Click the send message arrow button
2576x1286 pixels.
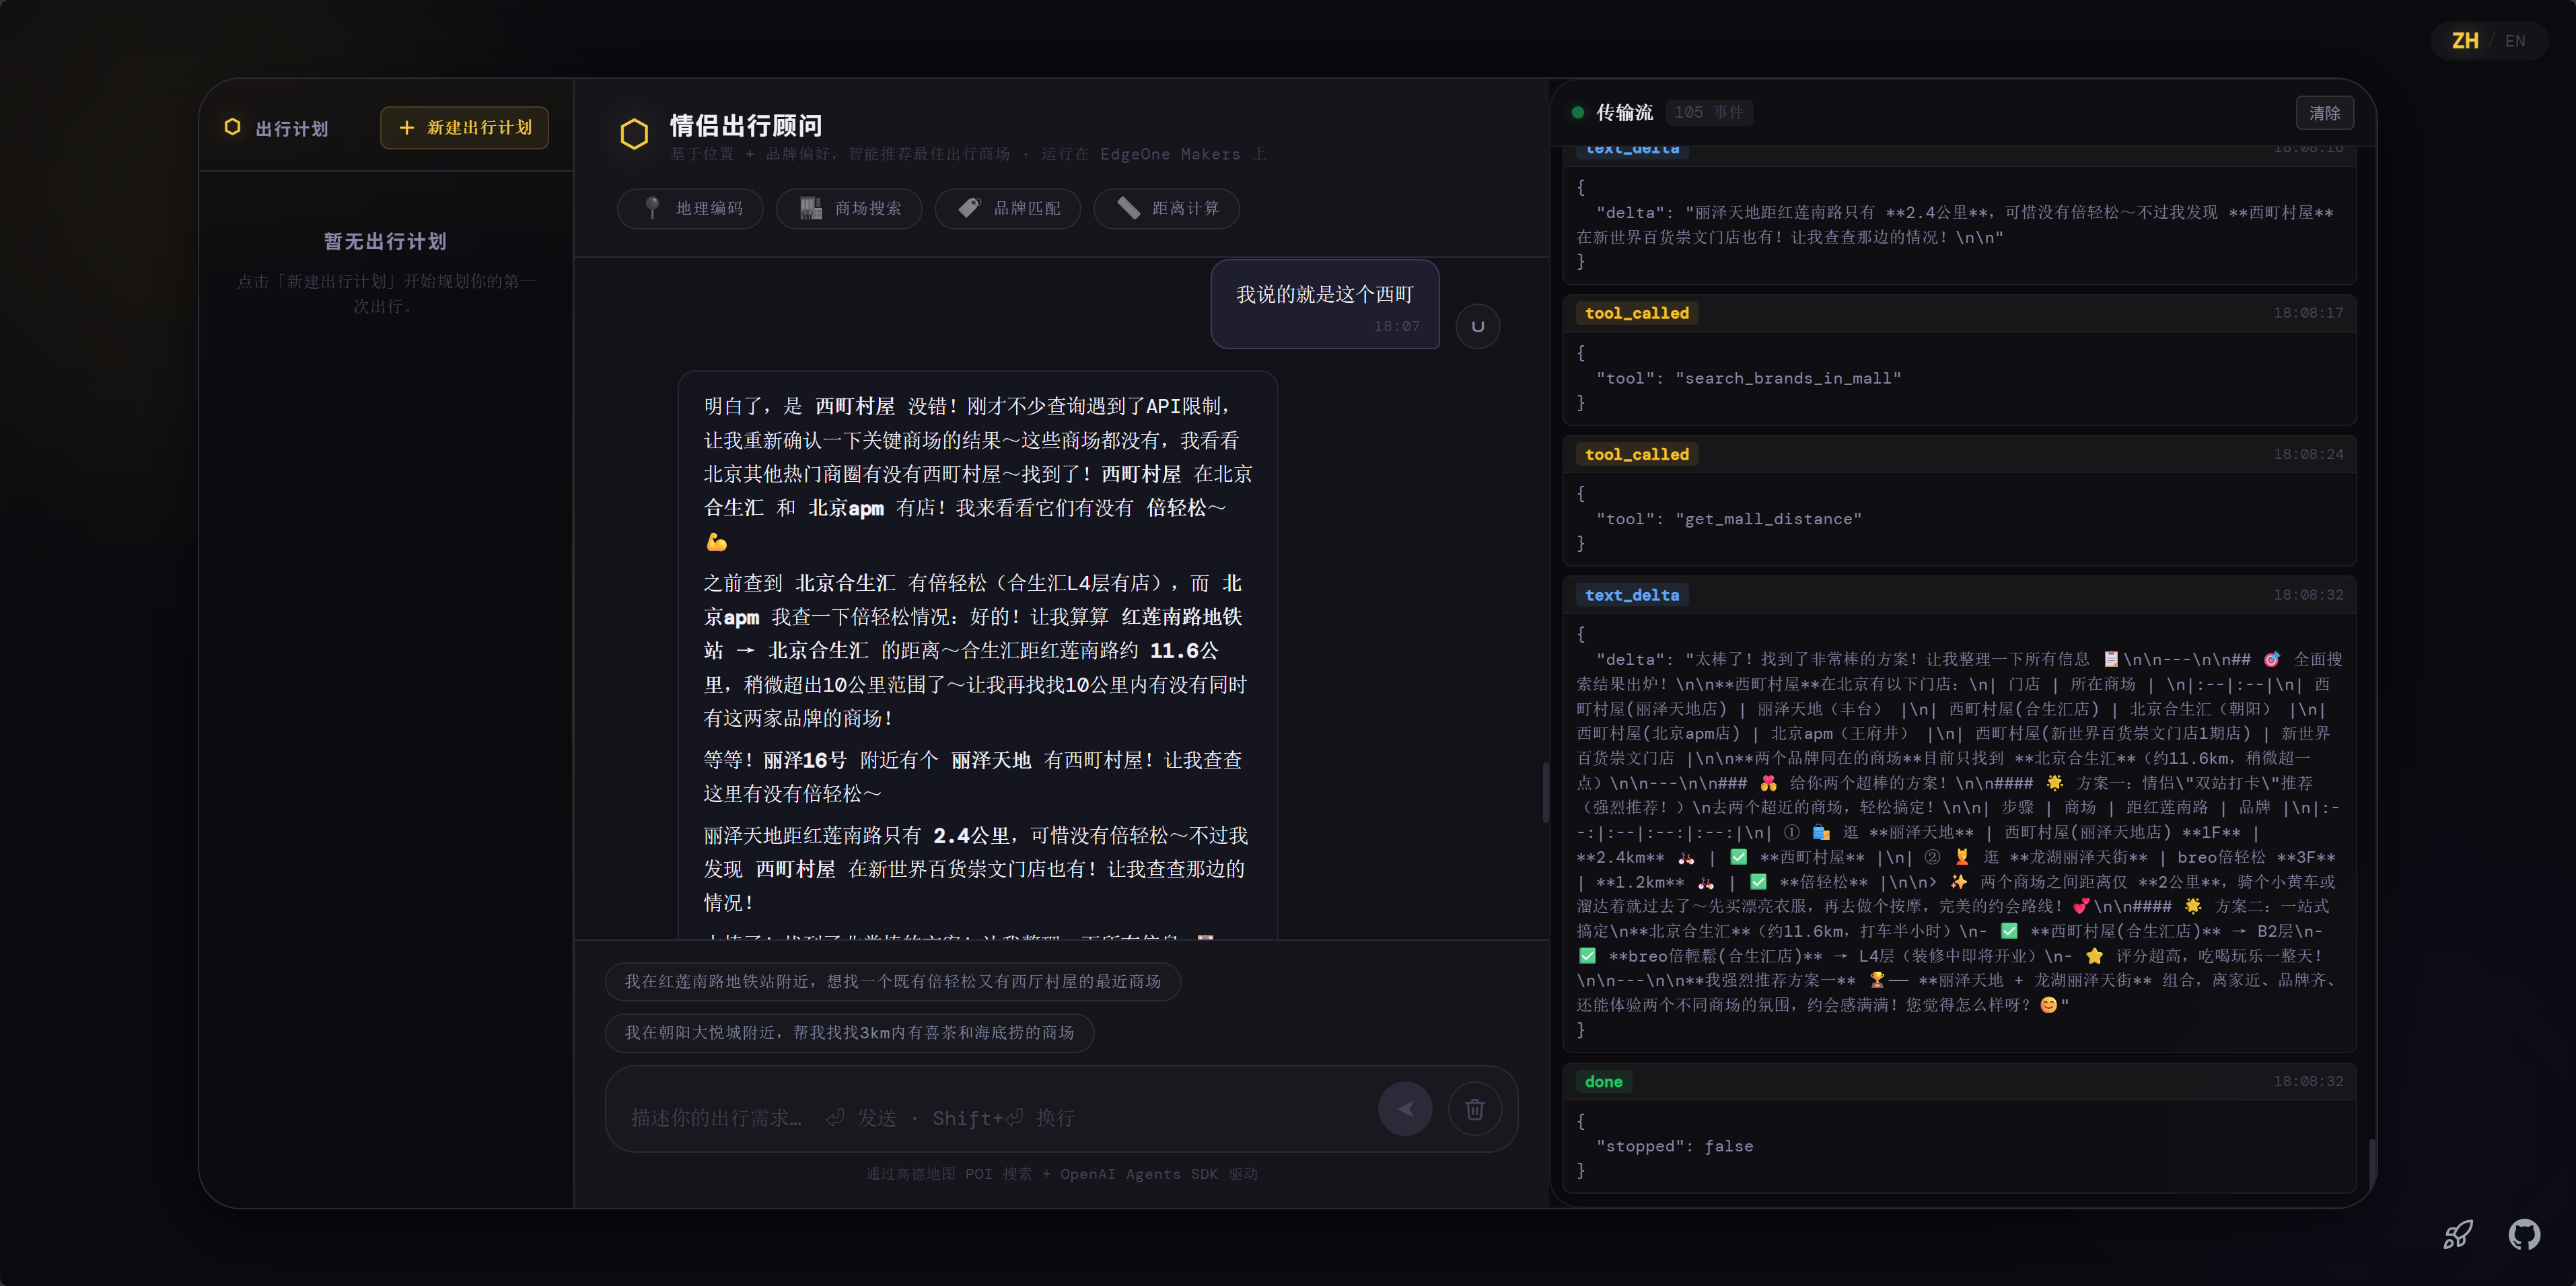tap(1405, 1108)
